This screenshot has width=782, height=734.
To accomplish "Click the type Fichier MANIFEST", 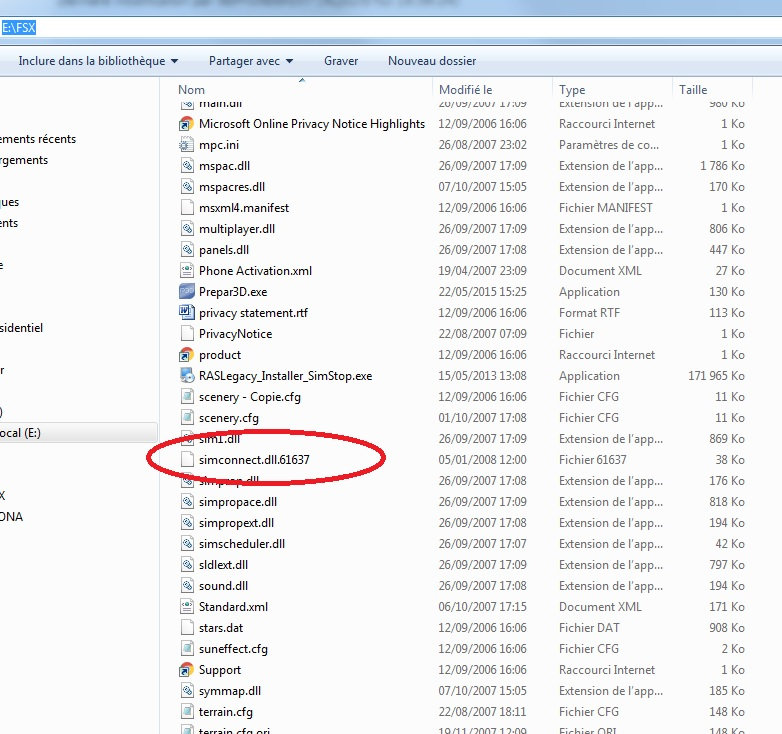I will pos(605,207).
